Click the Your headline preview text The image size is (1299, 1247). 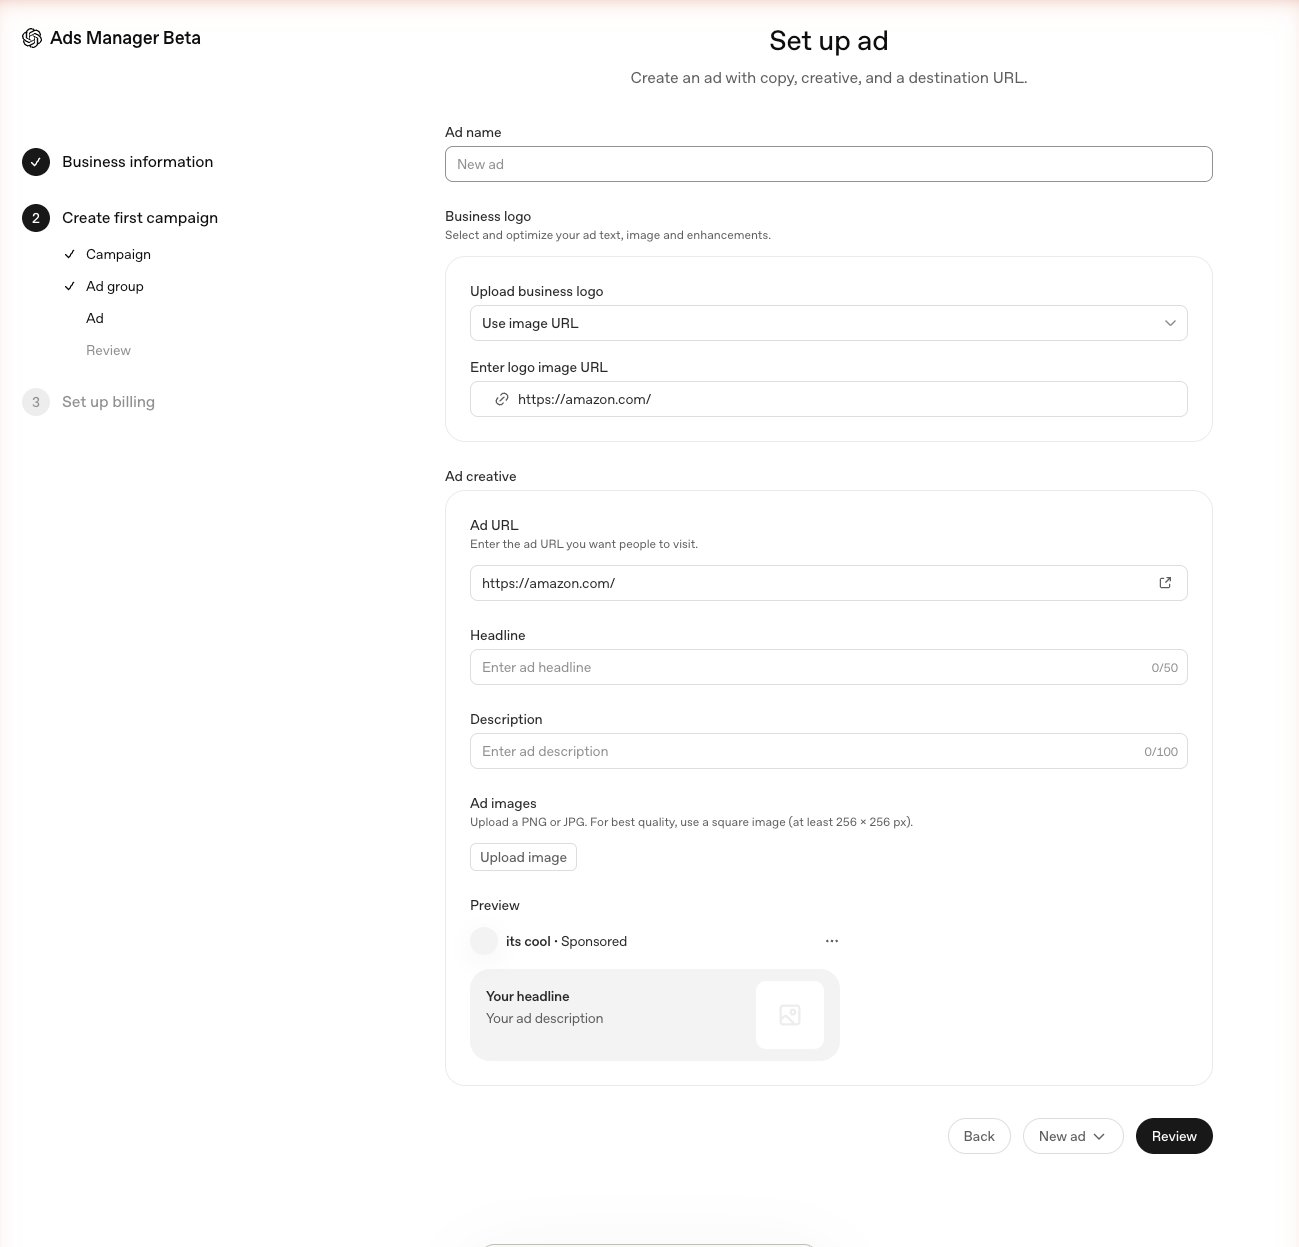click(x=527, y=996)
